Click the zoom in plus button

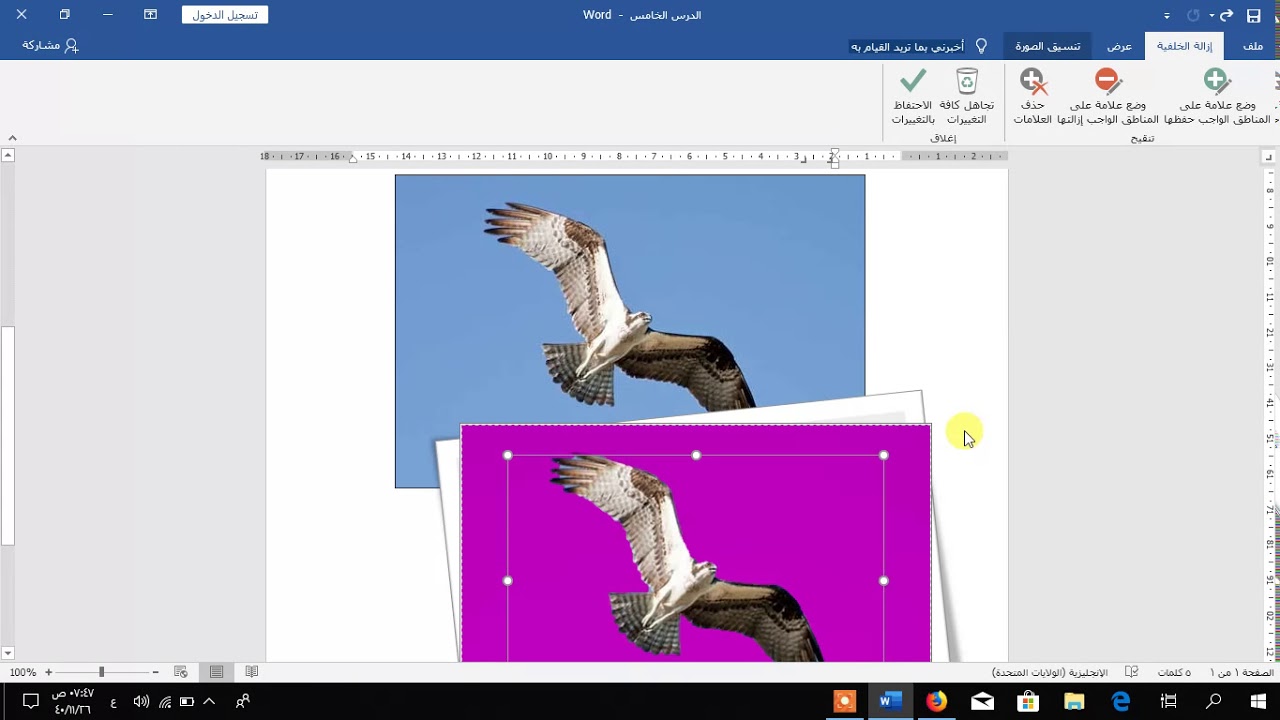click(48, 672)
